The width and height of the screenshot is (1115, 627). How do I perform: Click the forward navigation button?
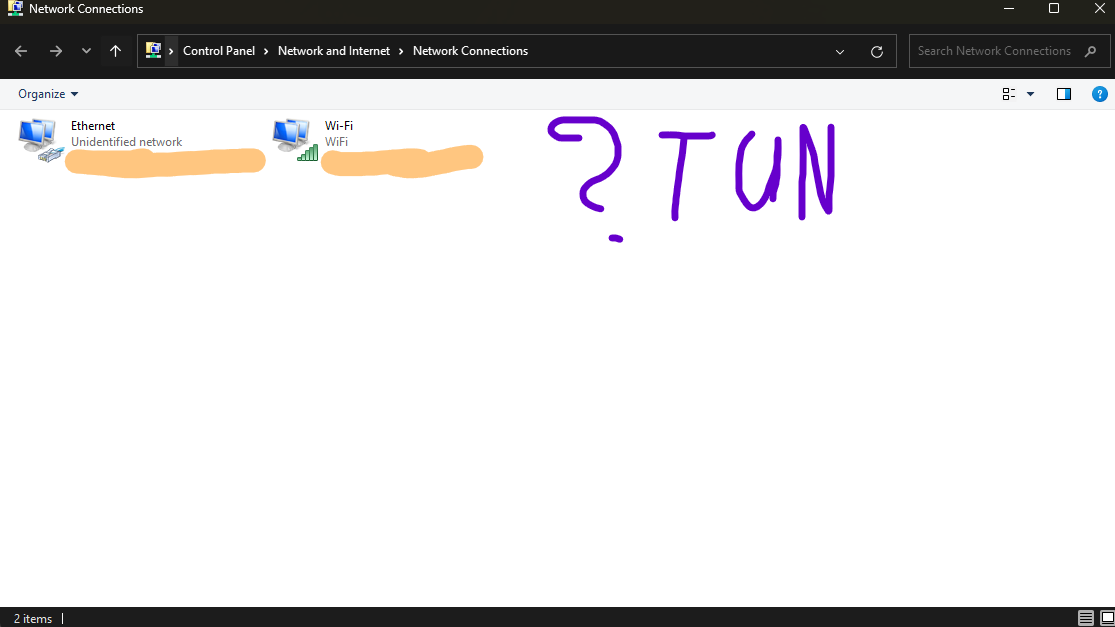pos(56,50)
